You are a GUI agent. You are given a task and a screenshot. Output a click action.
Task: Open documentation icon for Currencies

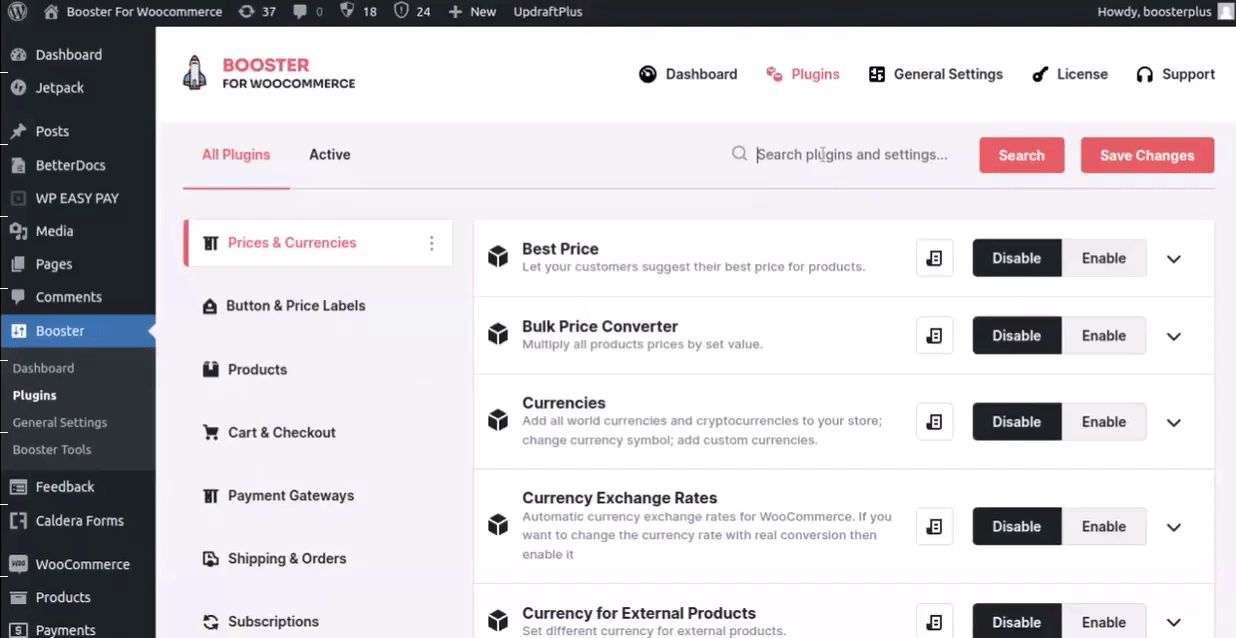(x=935, y=422)
